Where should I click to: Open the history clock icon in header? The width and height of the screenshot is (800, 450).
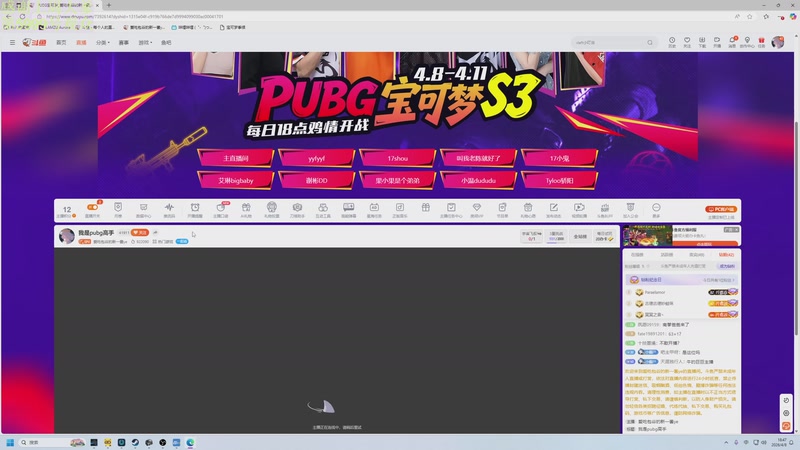[672, 42]
